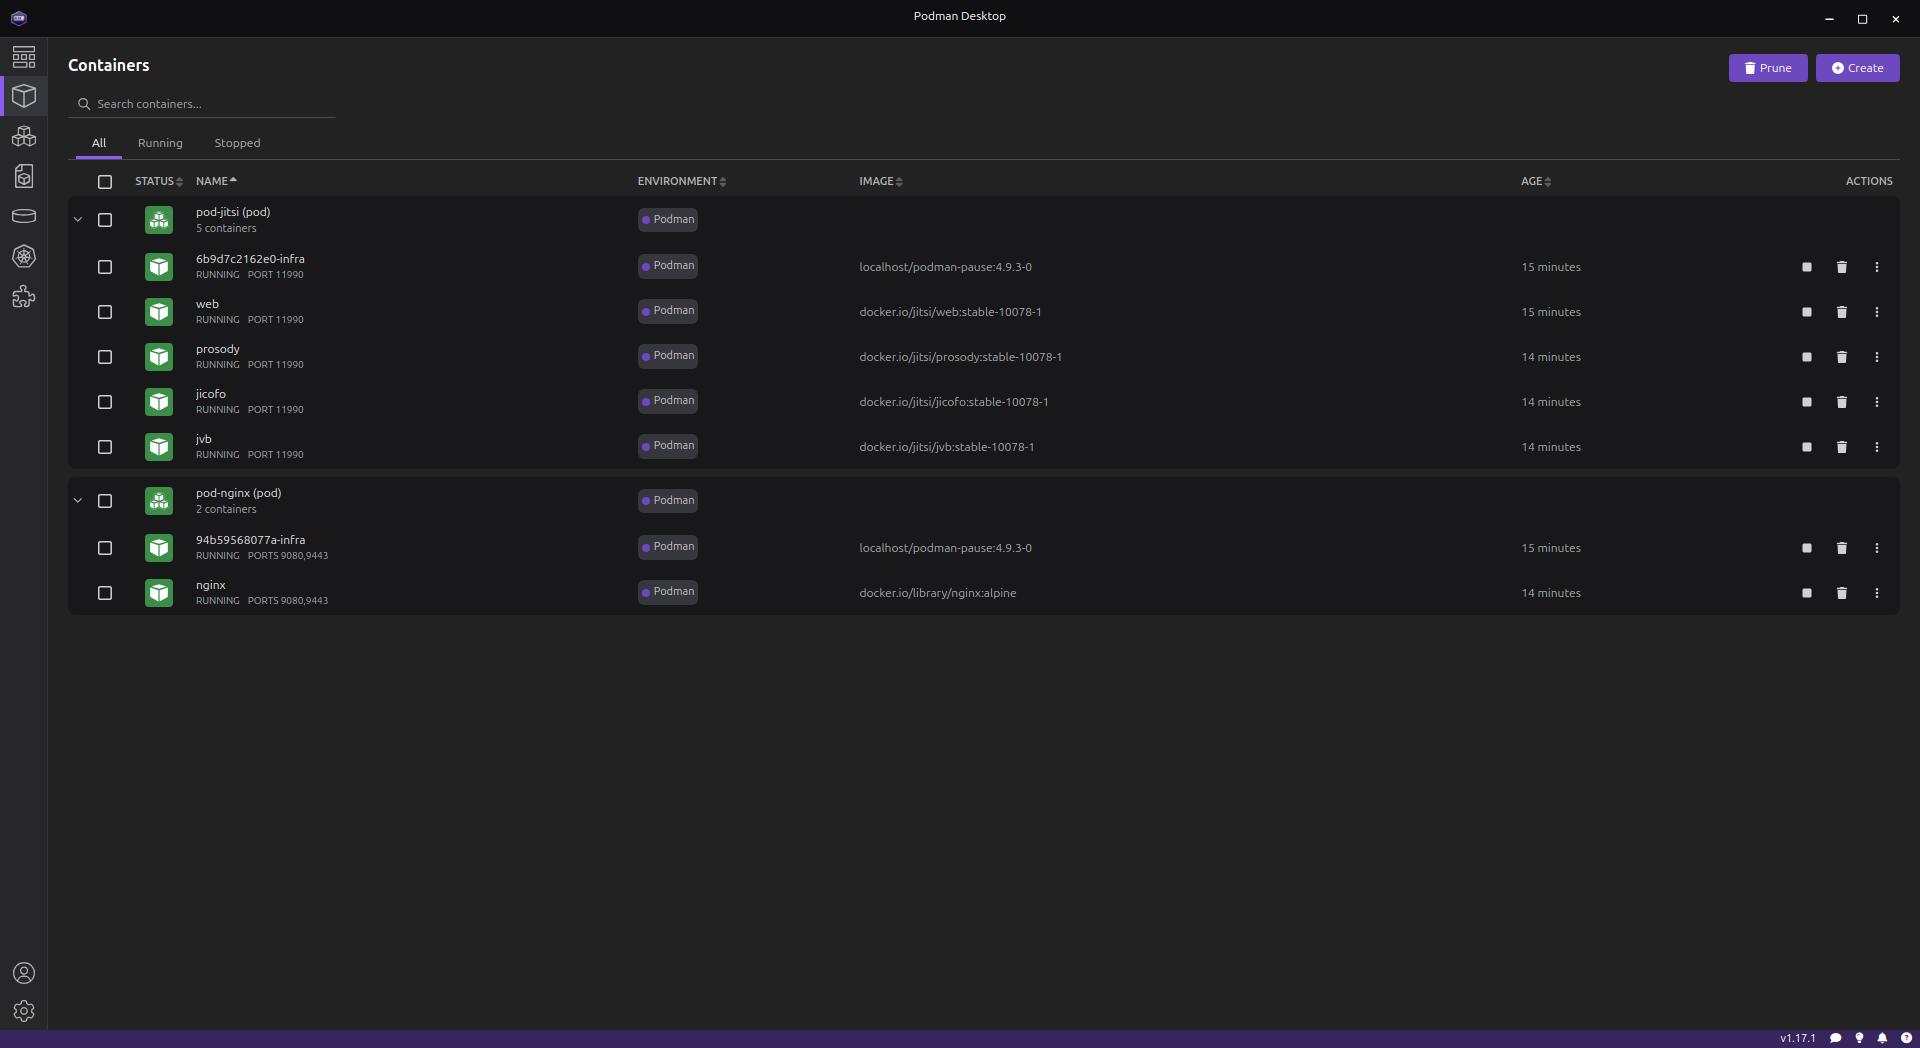The height and width of the screenshot is (1048, 1920).
Task: Collapse the pod-nginx pod group
Action: click(78, 501)
